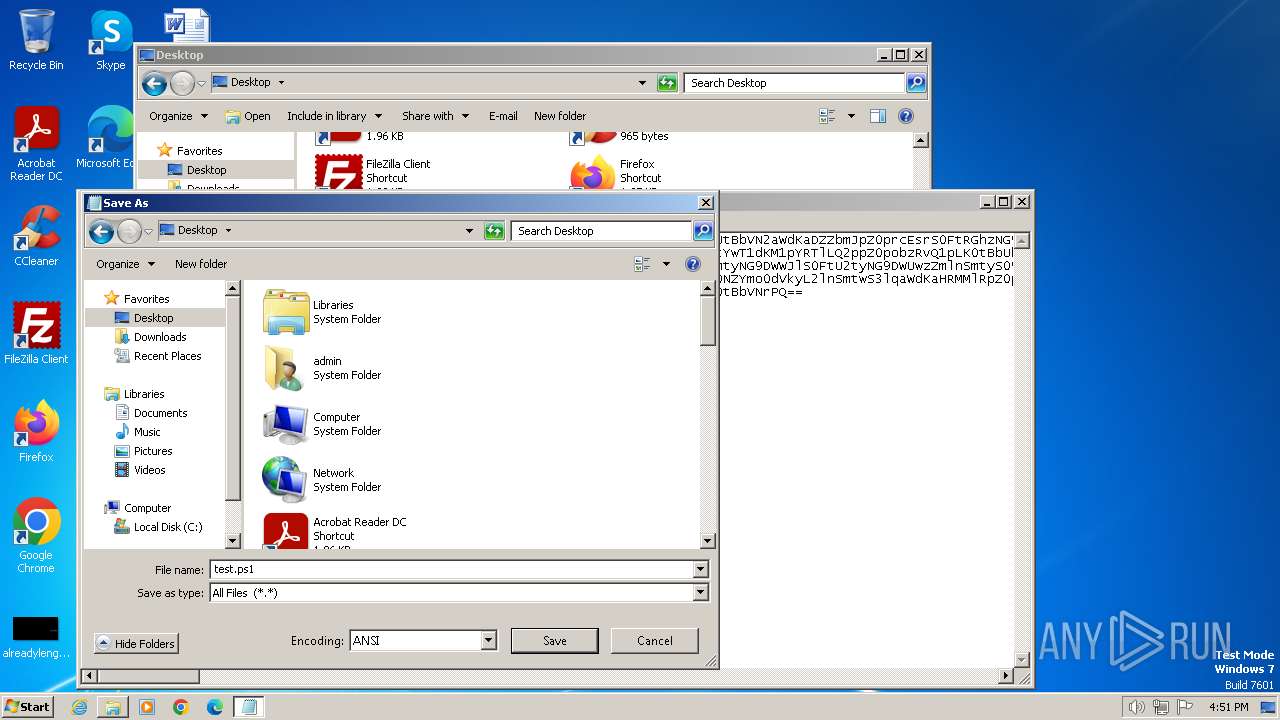
Task: Launch Firefox desktop shortcut
Action: pyautogui.click(x=36, y=431)
